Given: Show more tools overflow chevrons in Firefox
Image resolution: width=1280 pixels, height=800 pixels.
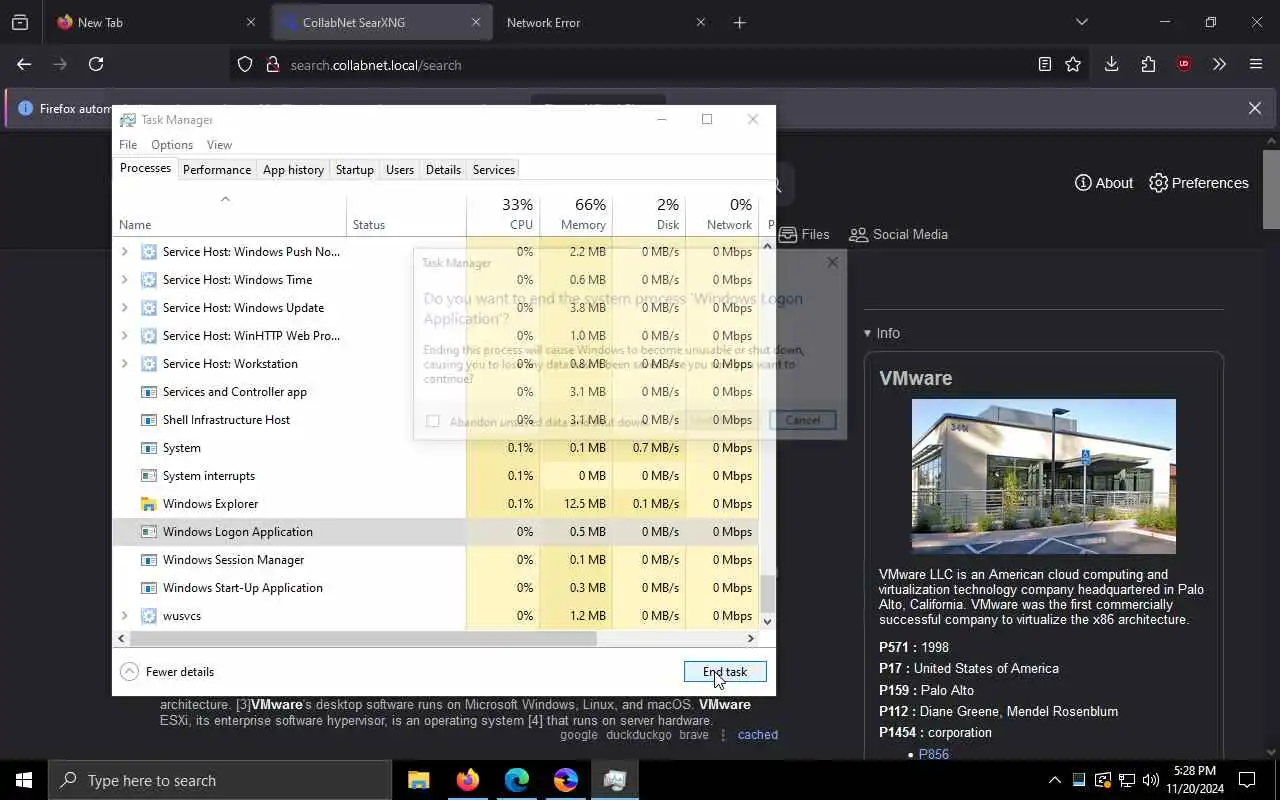Looking at the screenshot, I should (1219, 64).
